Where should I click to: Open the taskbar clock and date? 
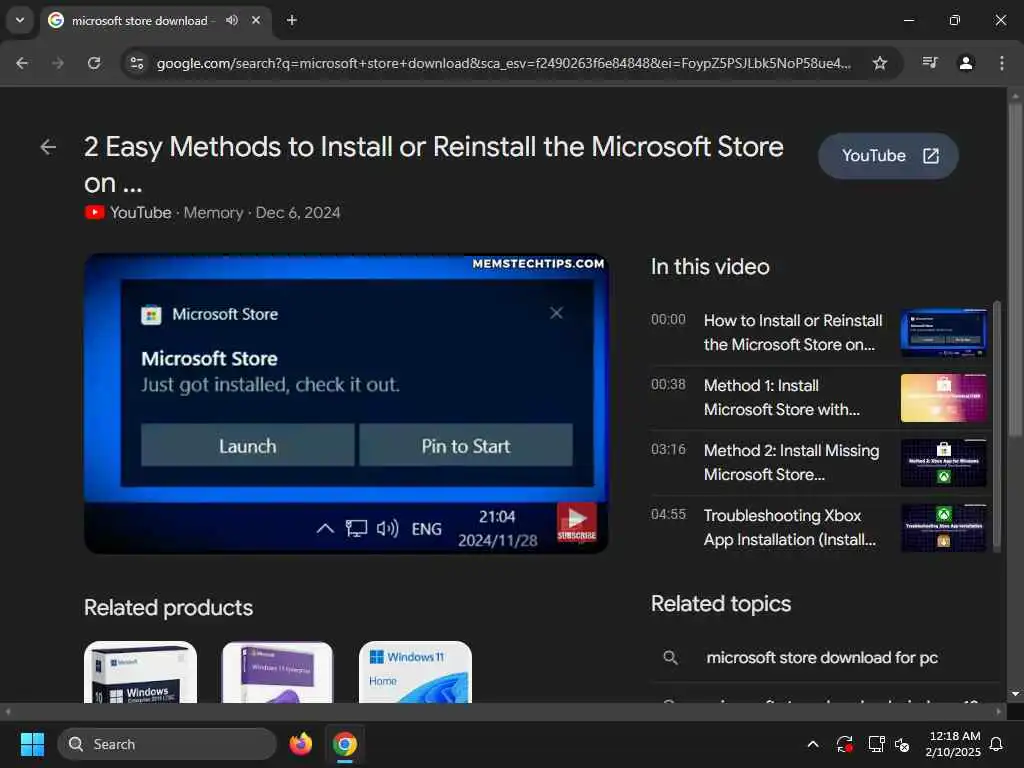[953, 744]
